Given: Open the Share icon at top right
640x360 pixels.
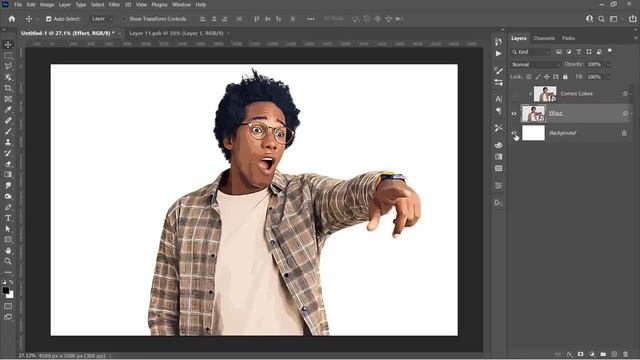Looking at the screenshot, I should tap(633, 19).
